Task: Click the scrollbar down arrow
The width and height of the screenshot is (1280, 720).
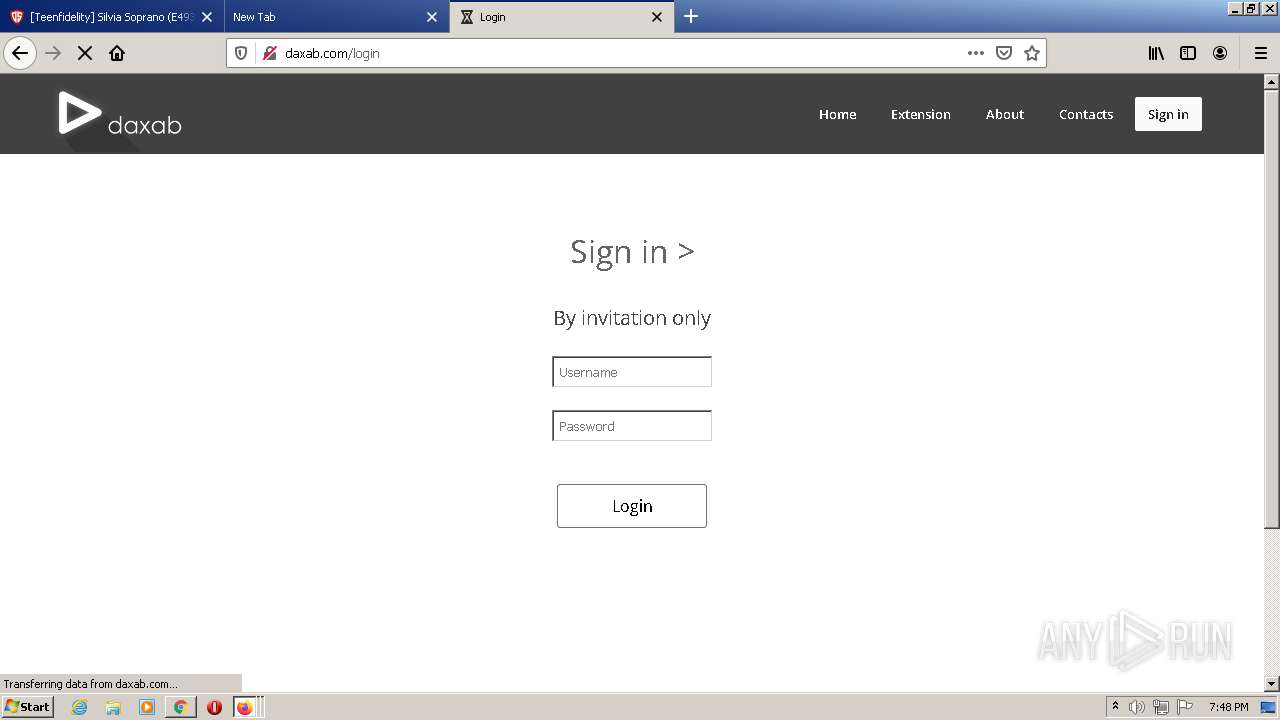Action: pos(1272,684)
